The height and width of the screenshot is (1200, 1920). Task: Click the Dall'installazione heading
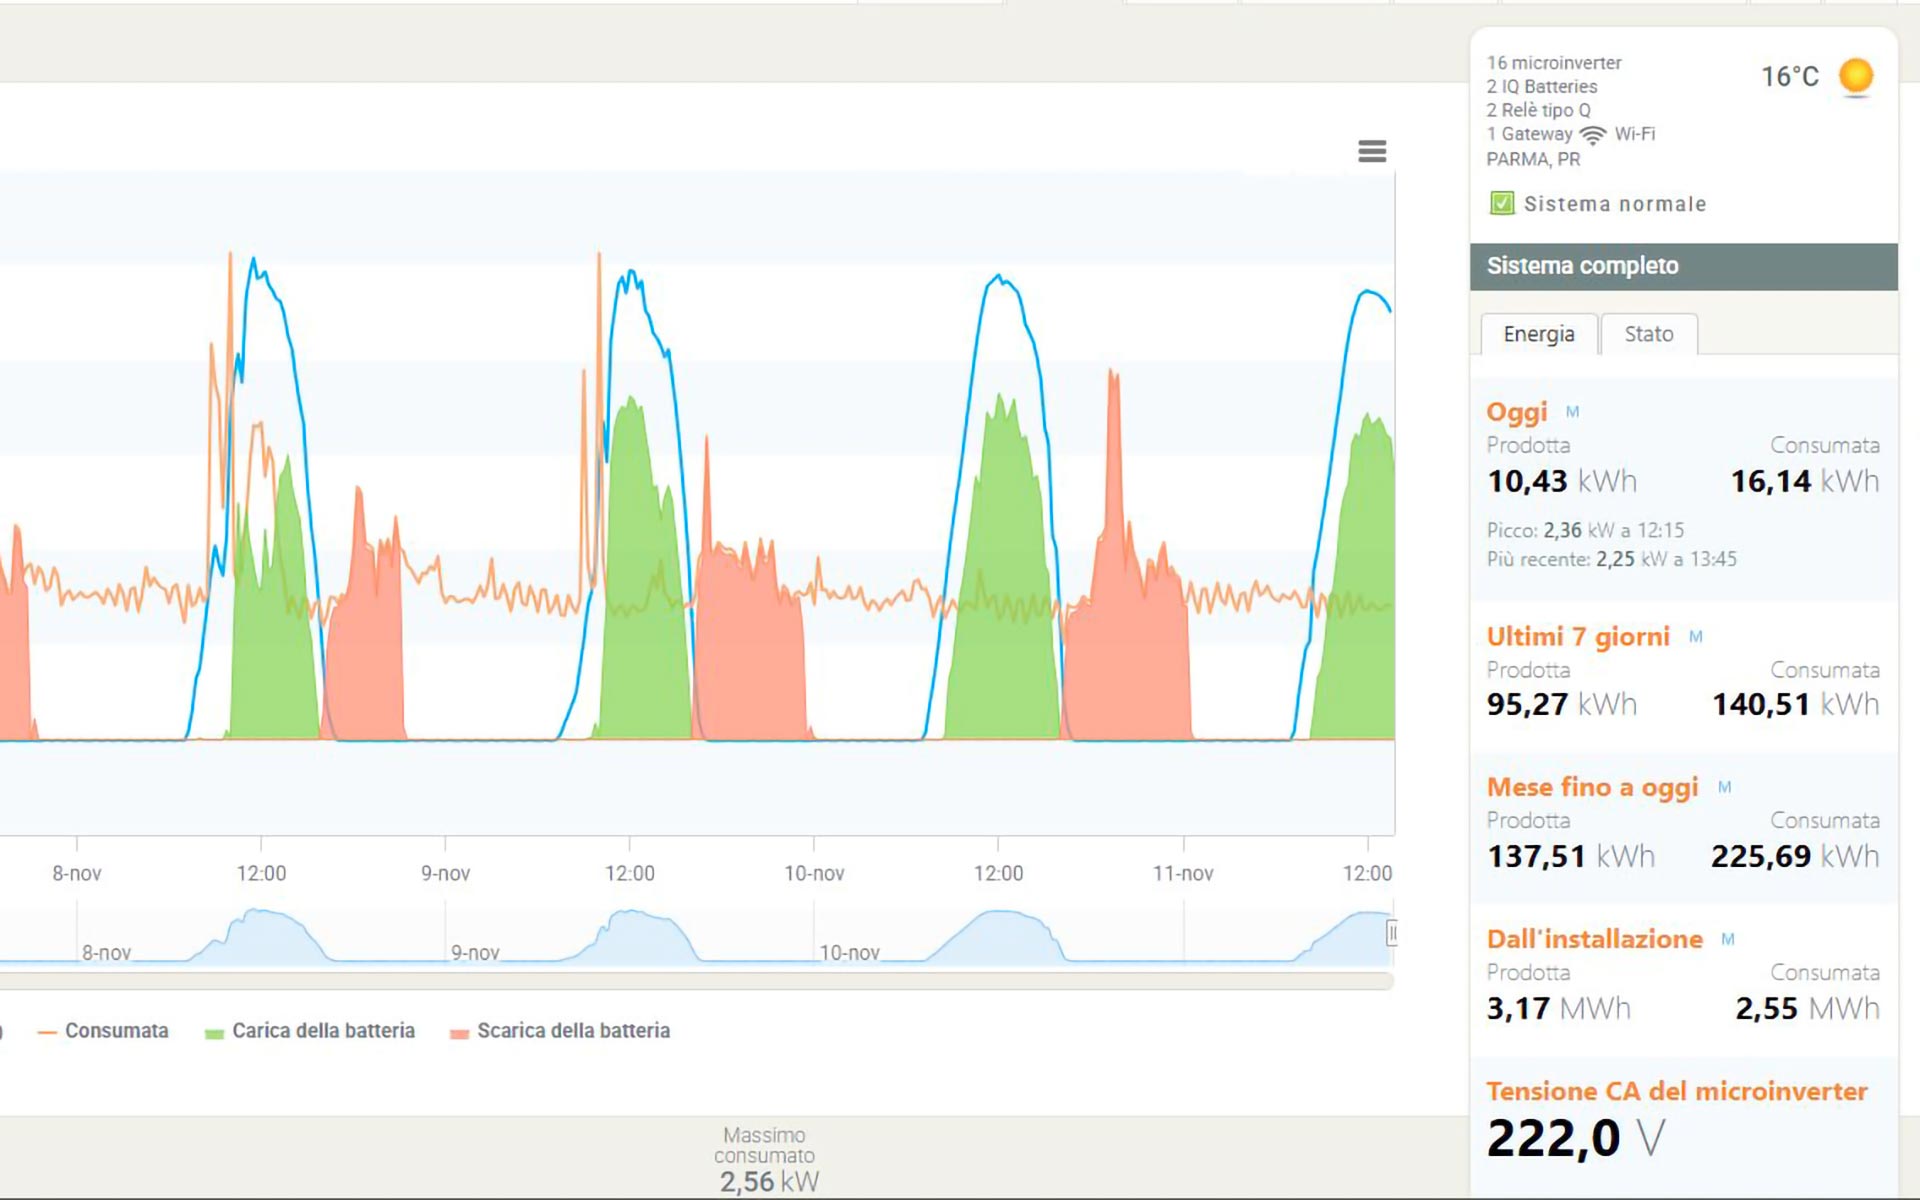pyautogui.click(x=1594, y=939)
